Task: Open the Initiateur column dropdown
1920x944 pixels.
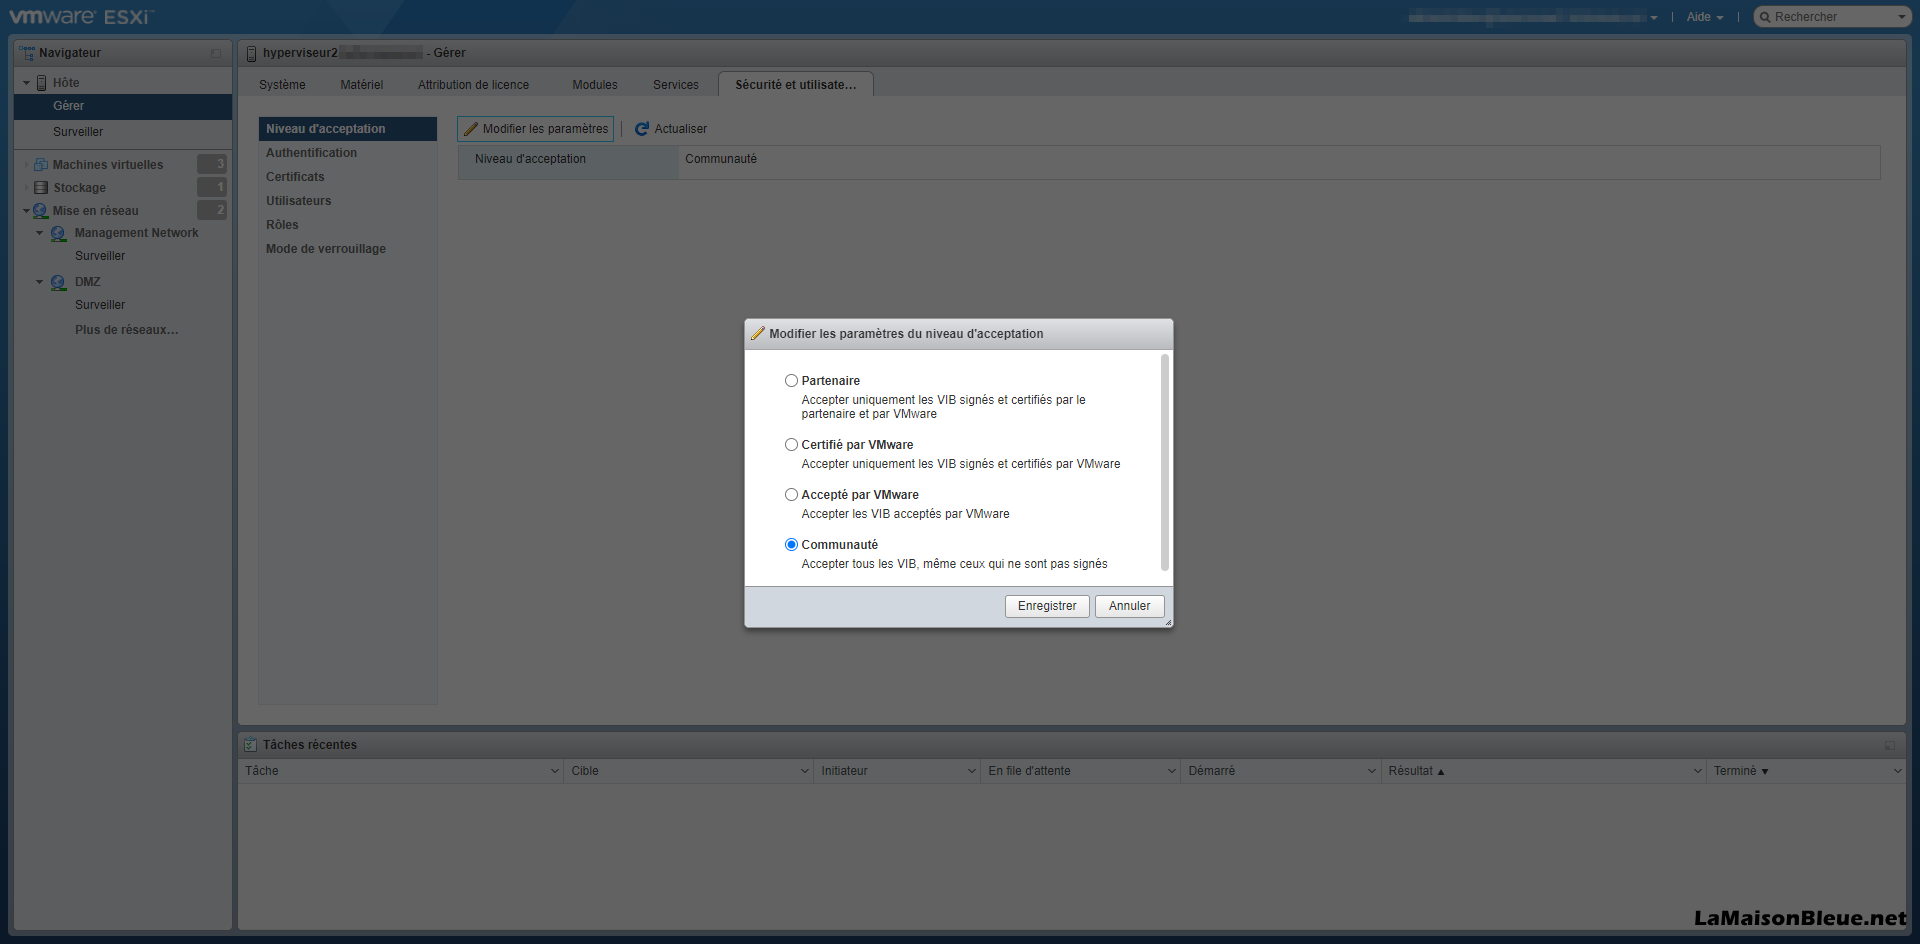Action: (972, 771)
